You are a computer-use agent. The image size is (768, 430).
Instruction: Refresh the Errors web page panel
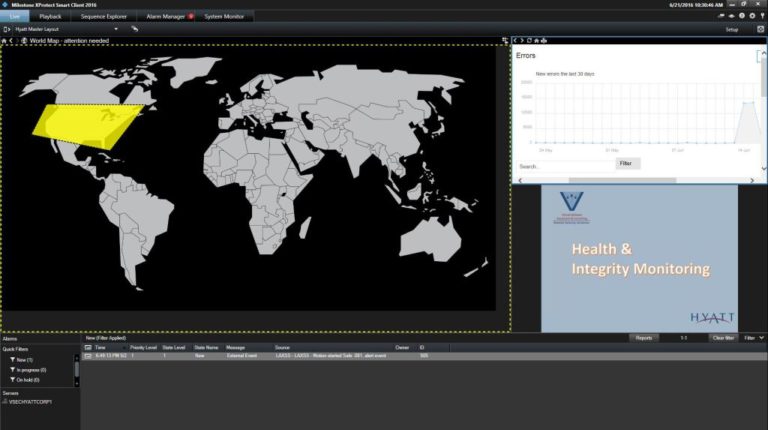529,41
